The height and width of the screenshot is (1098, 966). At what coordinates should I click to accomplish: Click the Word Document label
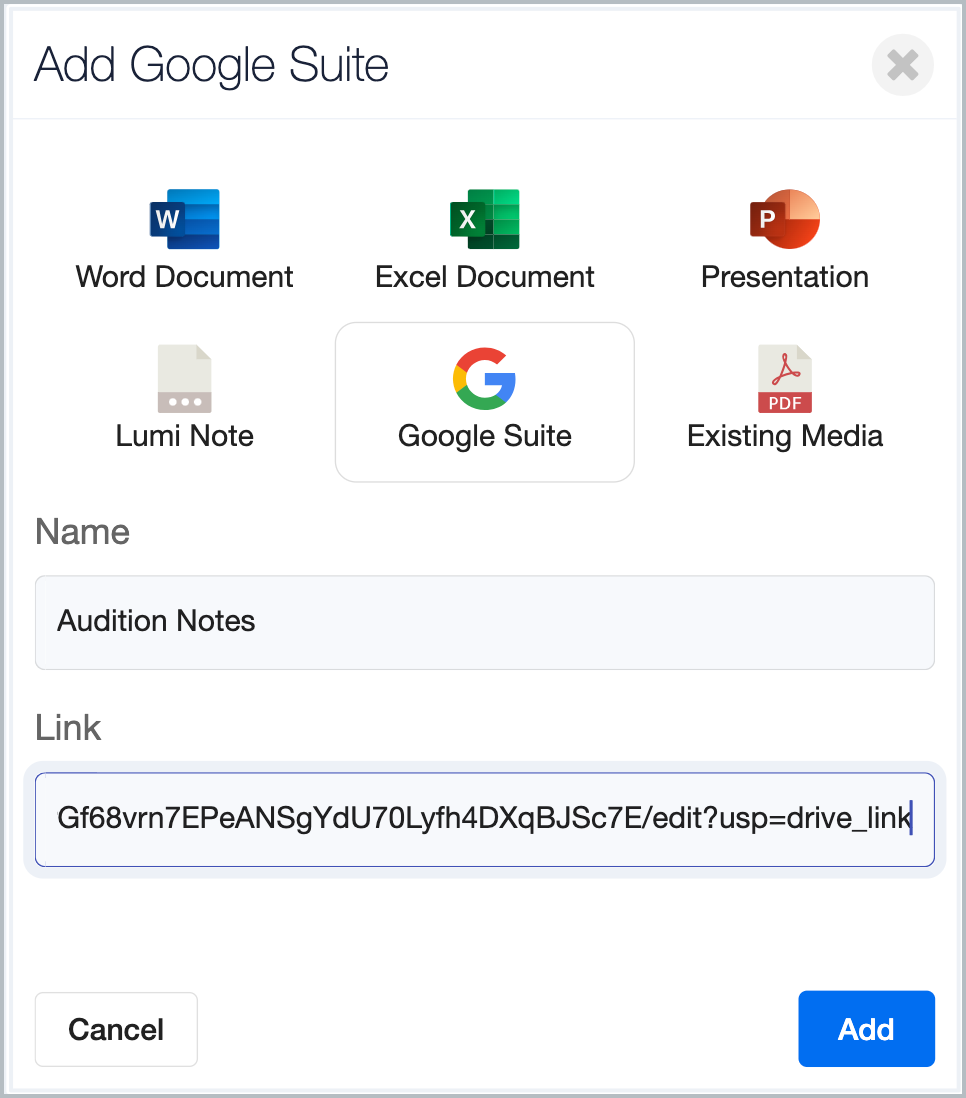click(184, 277)
